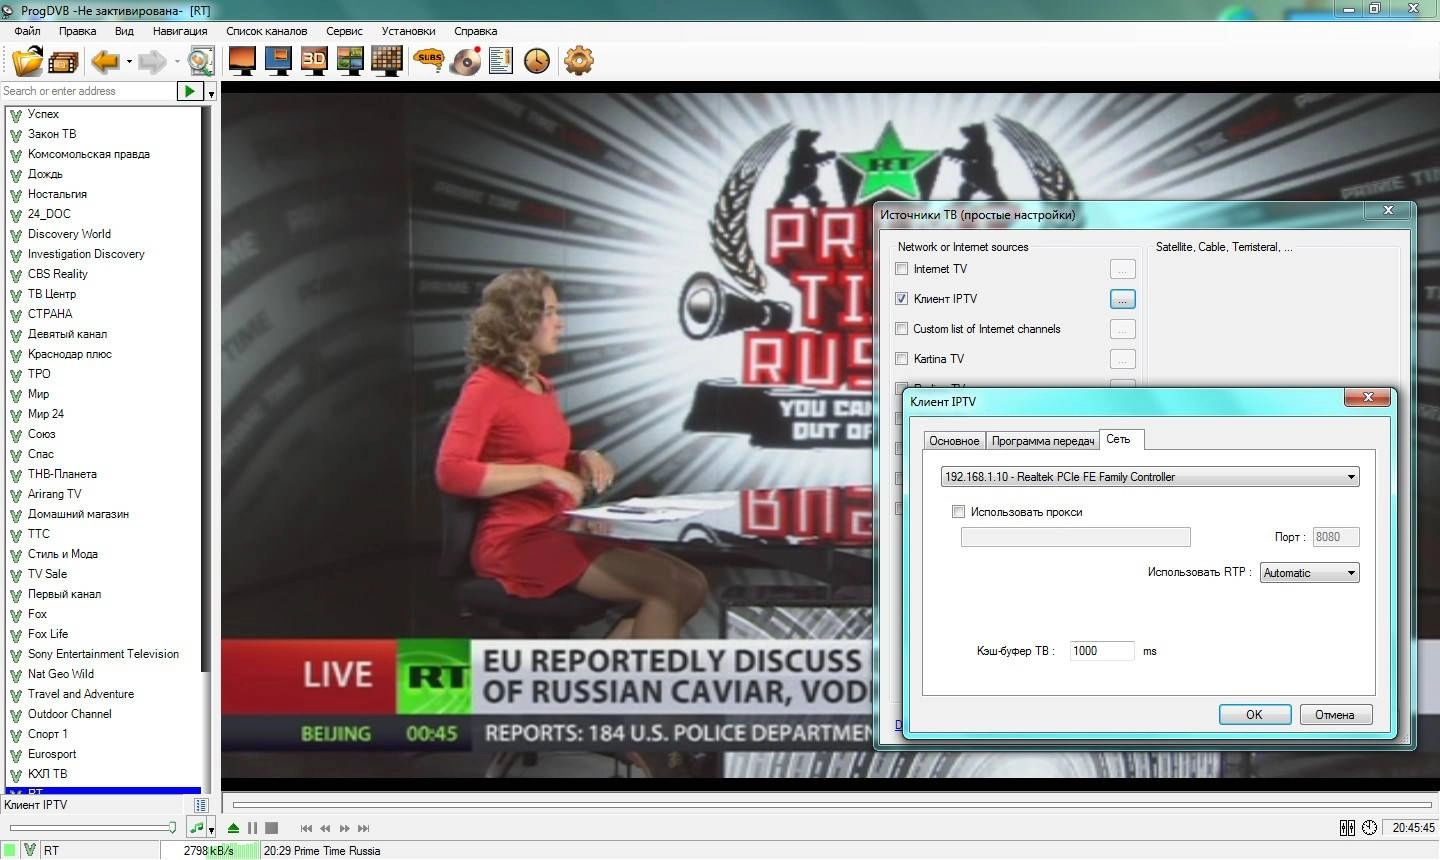
Task: Open the Правка menu
Action: click(x=77, y=31)
